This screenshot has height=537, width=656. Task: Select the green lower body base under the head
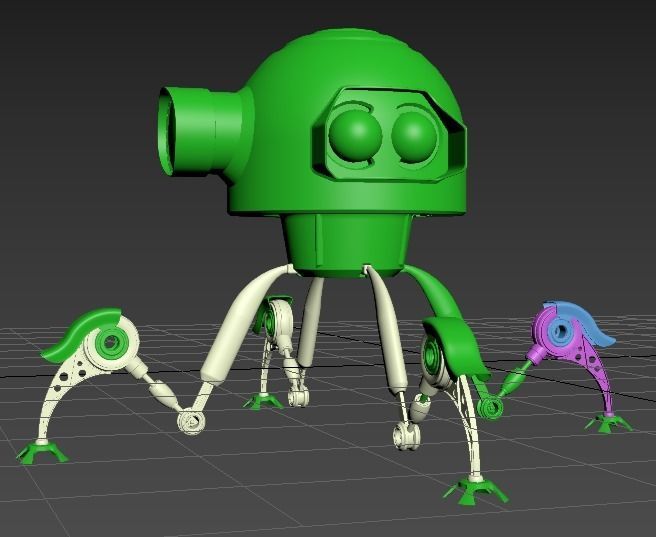point(346,243)
